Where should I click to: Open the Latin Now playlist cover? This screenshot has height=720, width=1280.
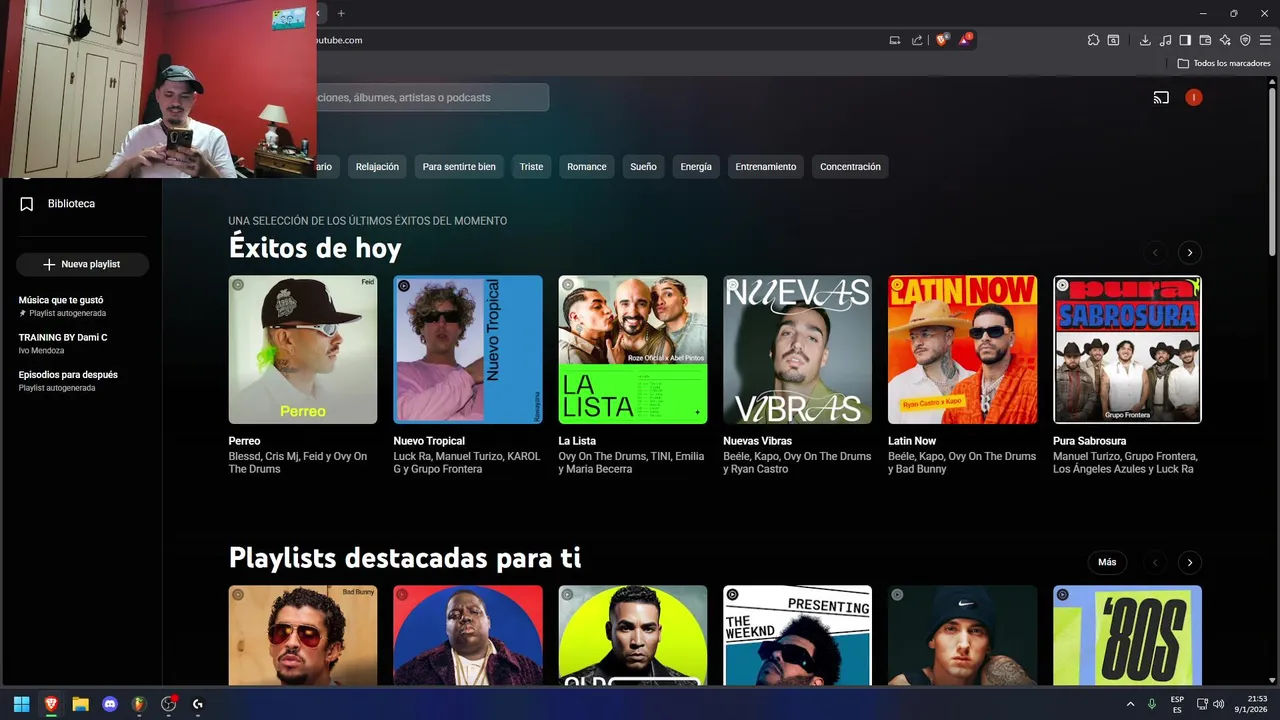[x=962, y=350]
